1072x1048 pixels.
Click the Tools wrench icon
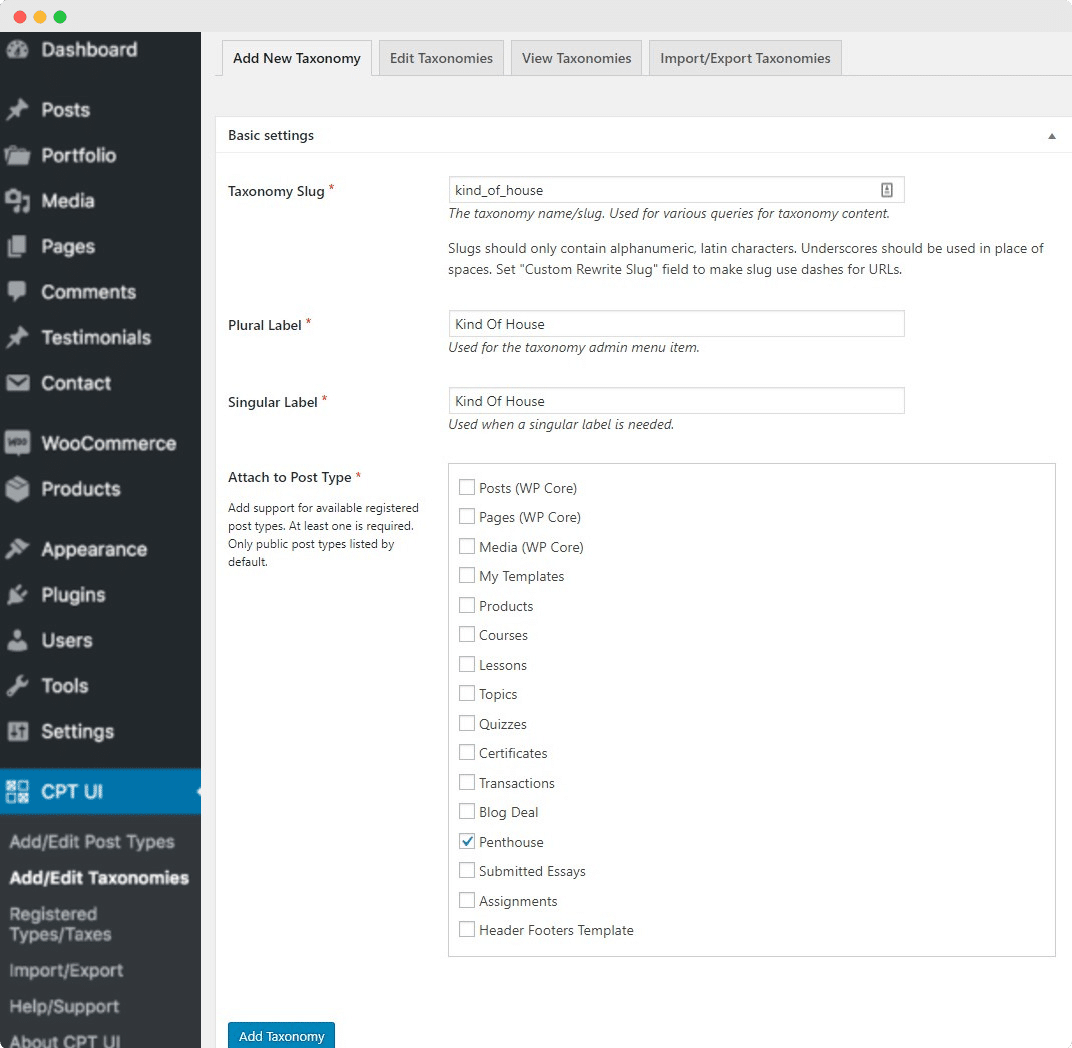[18, 686]
